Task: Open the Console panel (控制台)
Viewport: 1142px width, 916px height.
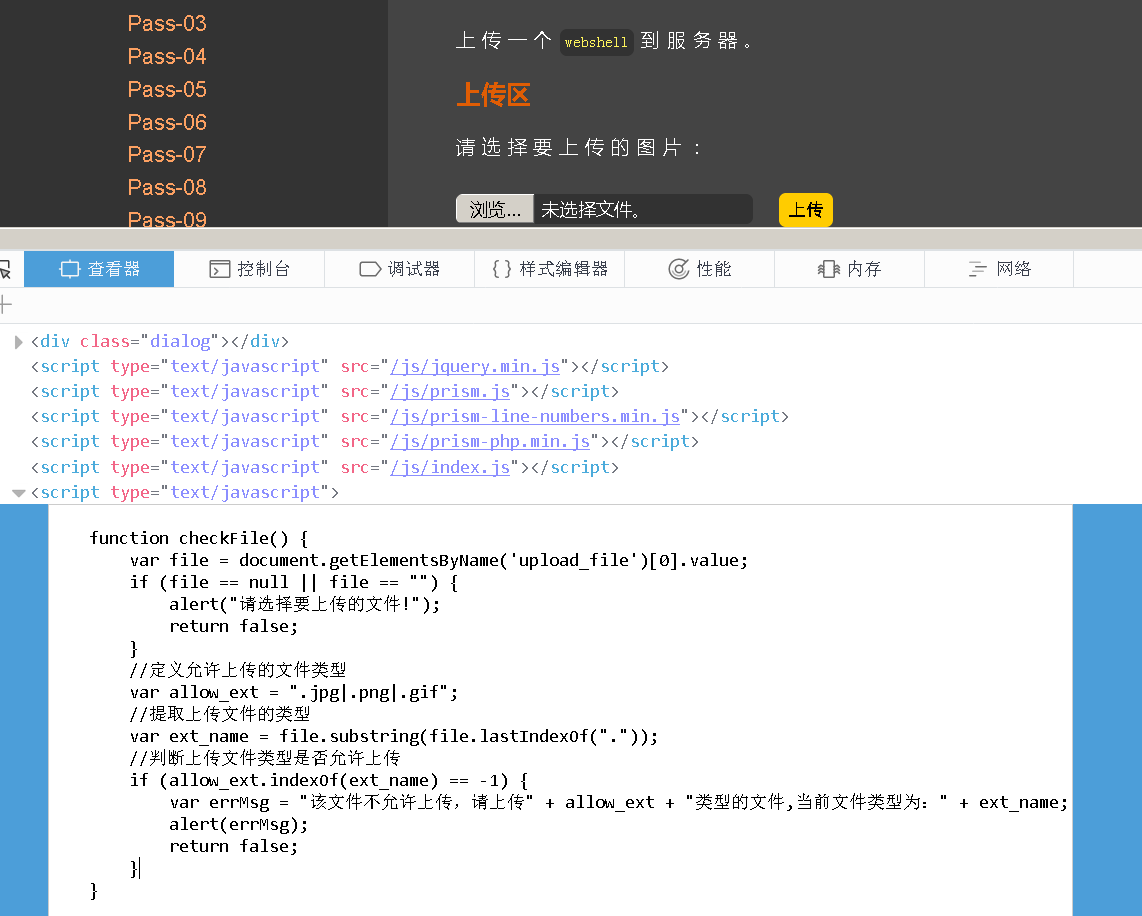Action: [249, 268]
